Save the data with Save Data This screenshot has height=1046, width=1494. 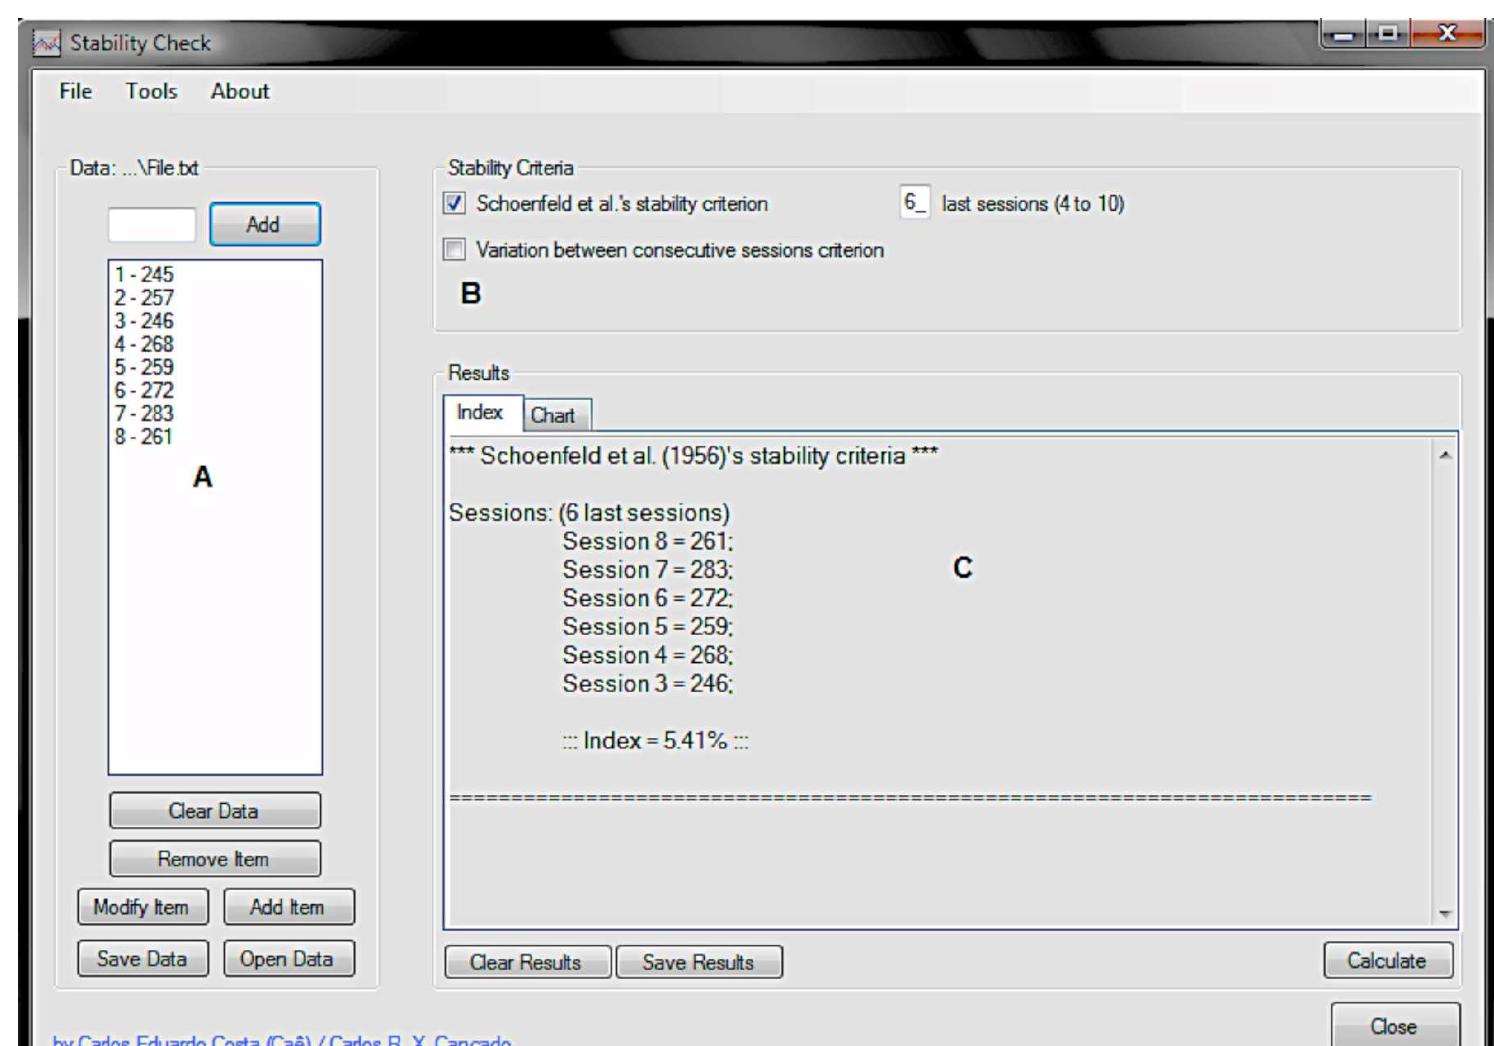(x=142, y=959)
